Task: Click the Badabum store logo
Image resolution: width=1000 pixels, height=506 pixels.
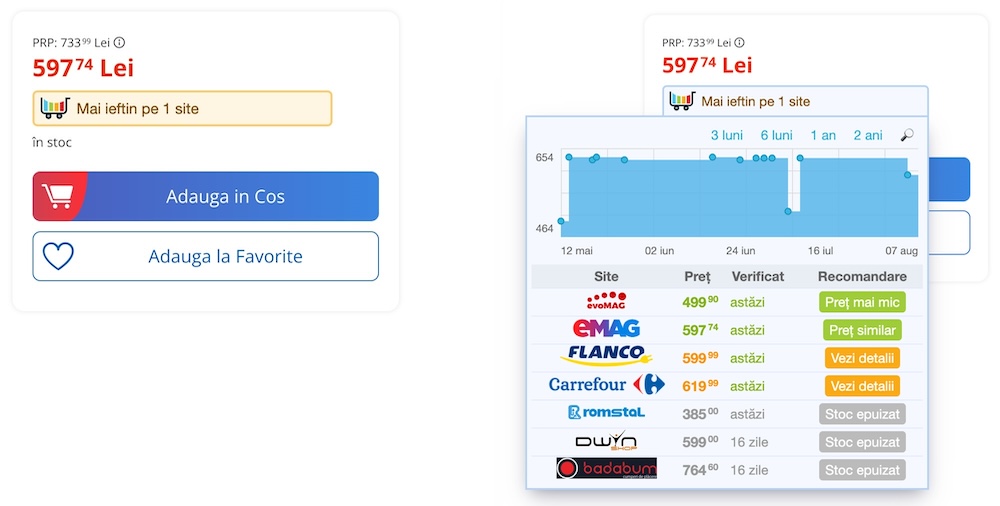Action: click(606, 469)
